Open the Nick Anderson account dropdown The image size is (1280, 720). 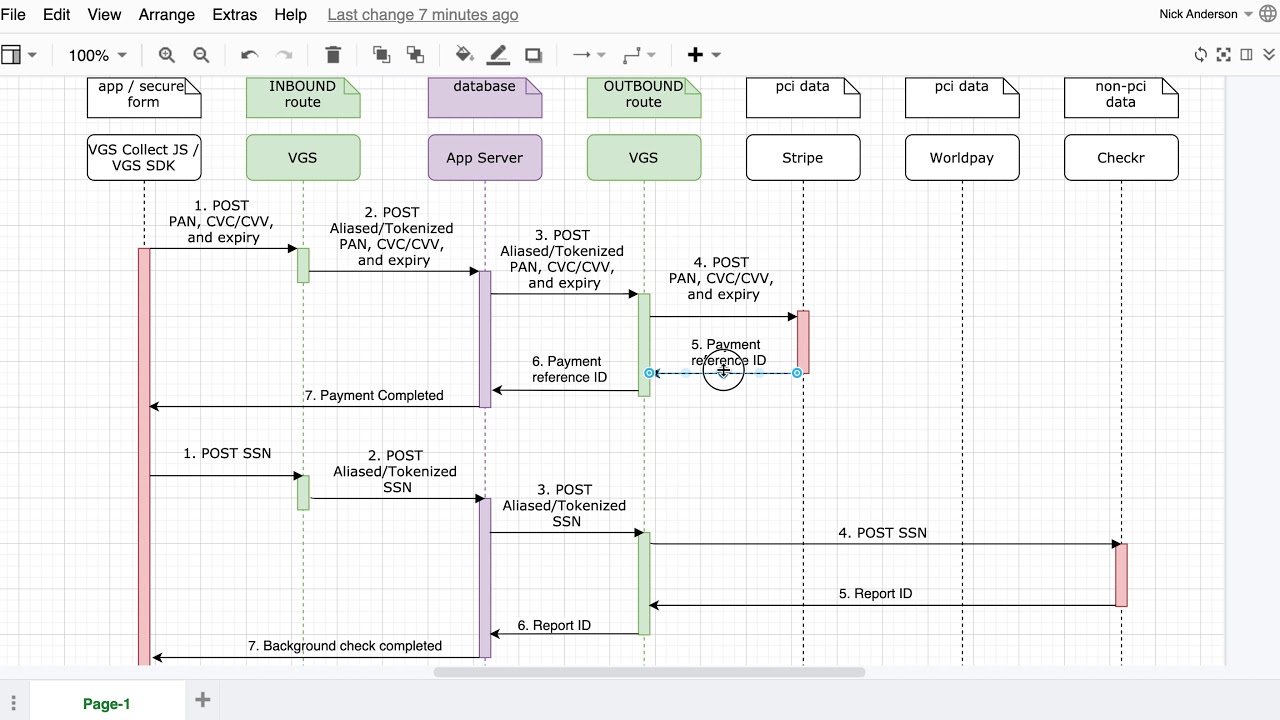coord(1206,15)
